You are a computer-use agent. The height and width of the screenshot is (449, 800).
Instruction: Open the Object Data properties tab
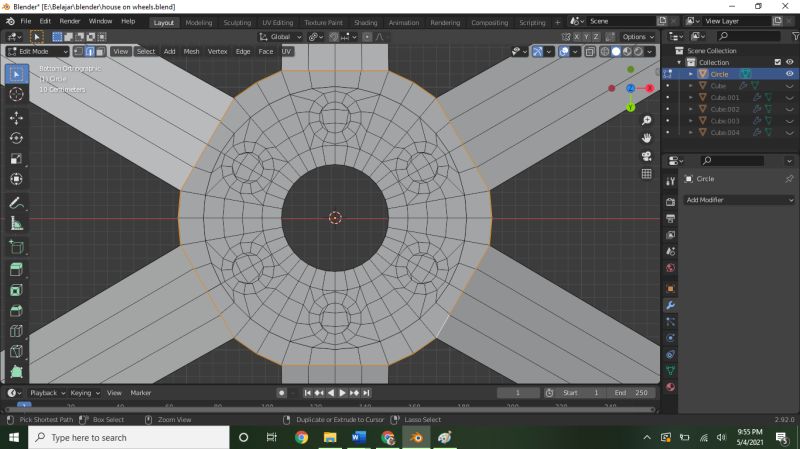[x=670, y=370]
